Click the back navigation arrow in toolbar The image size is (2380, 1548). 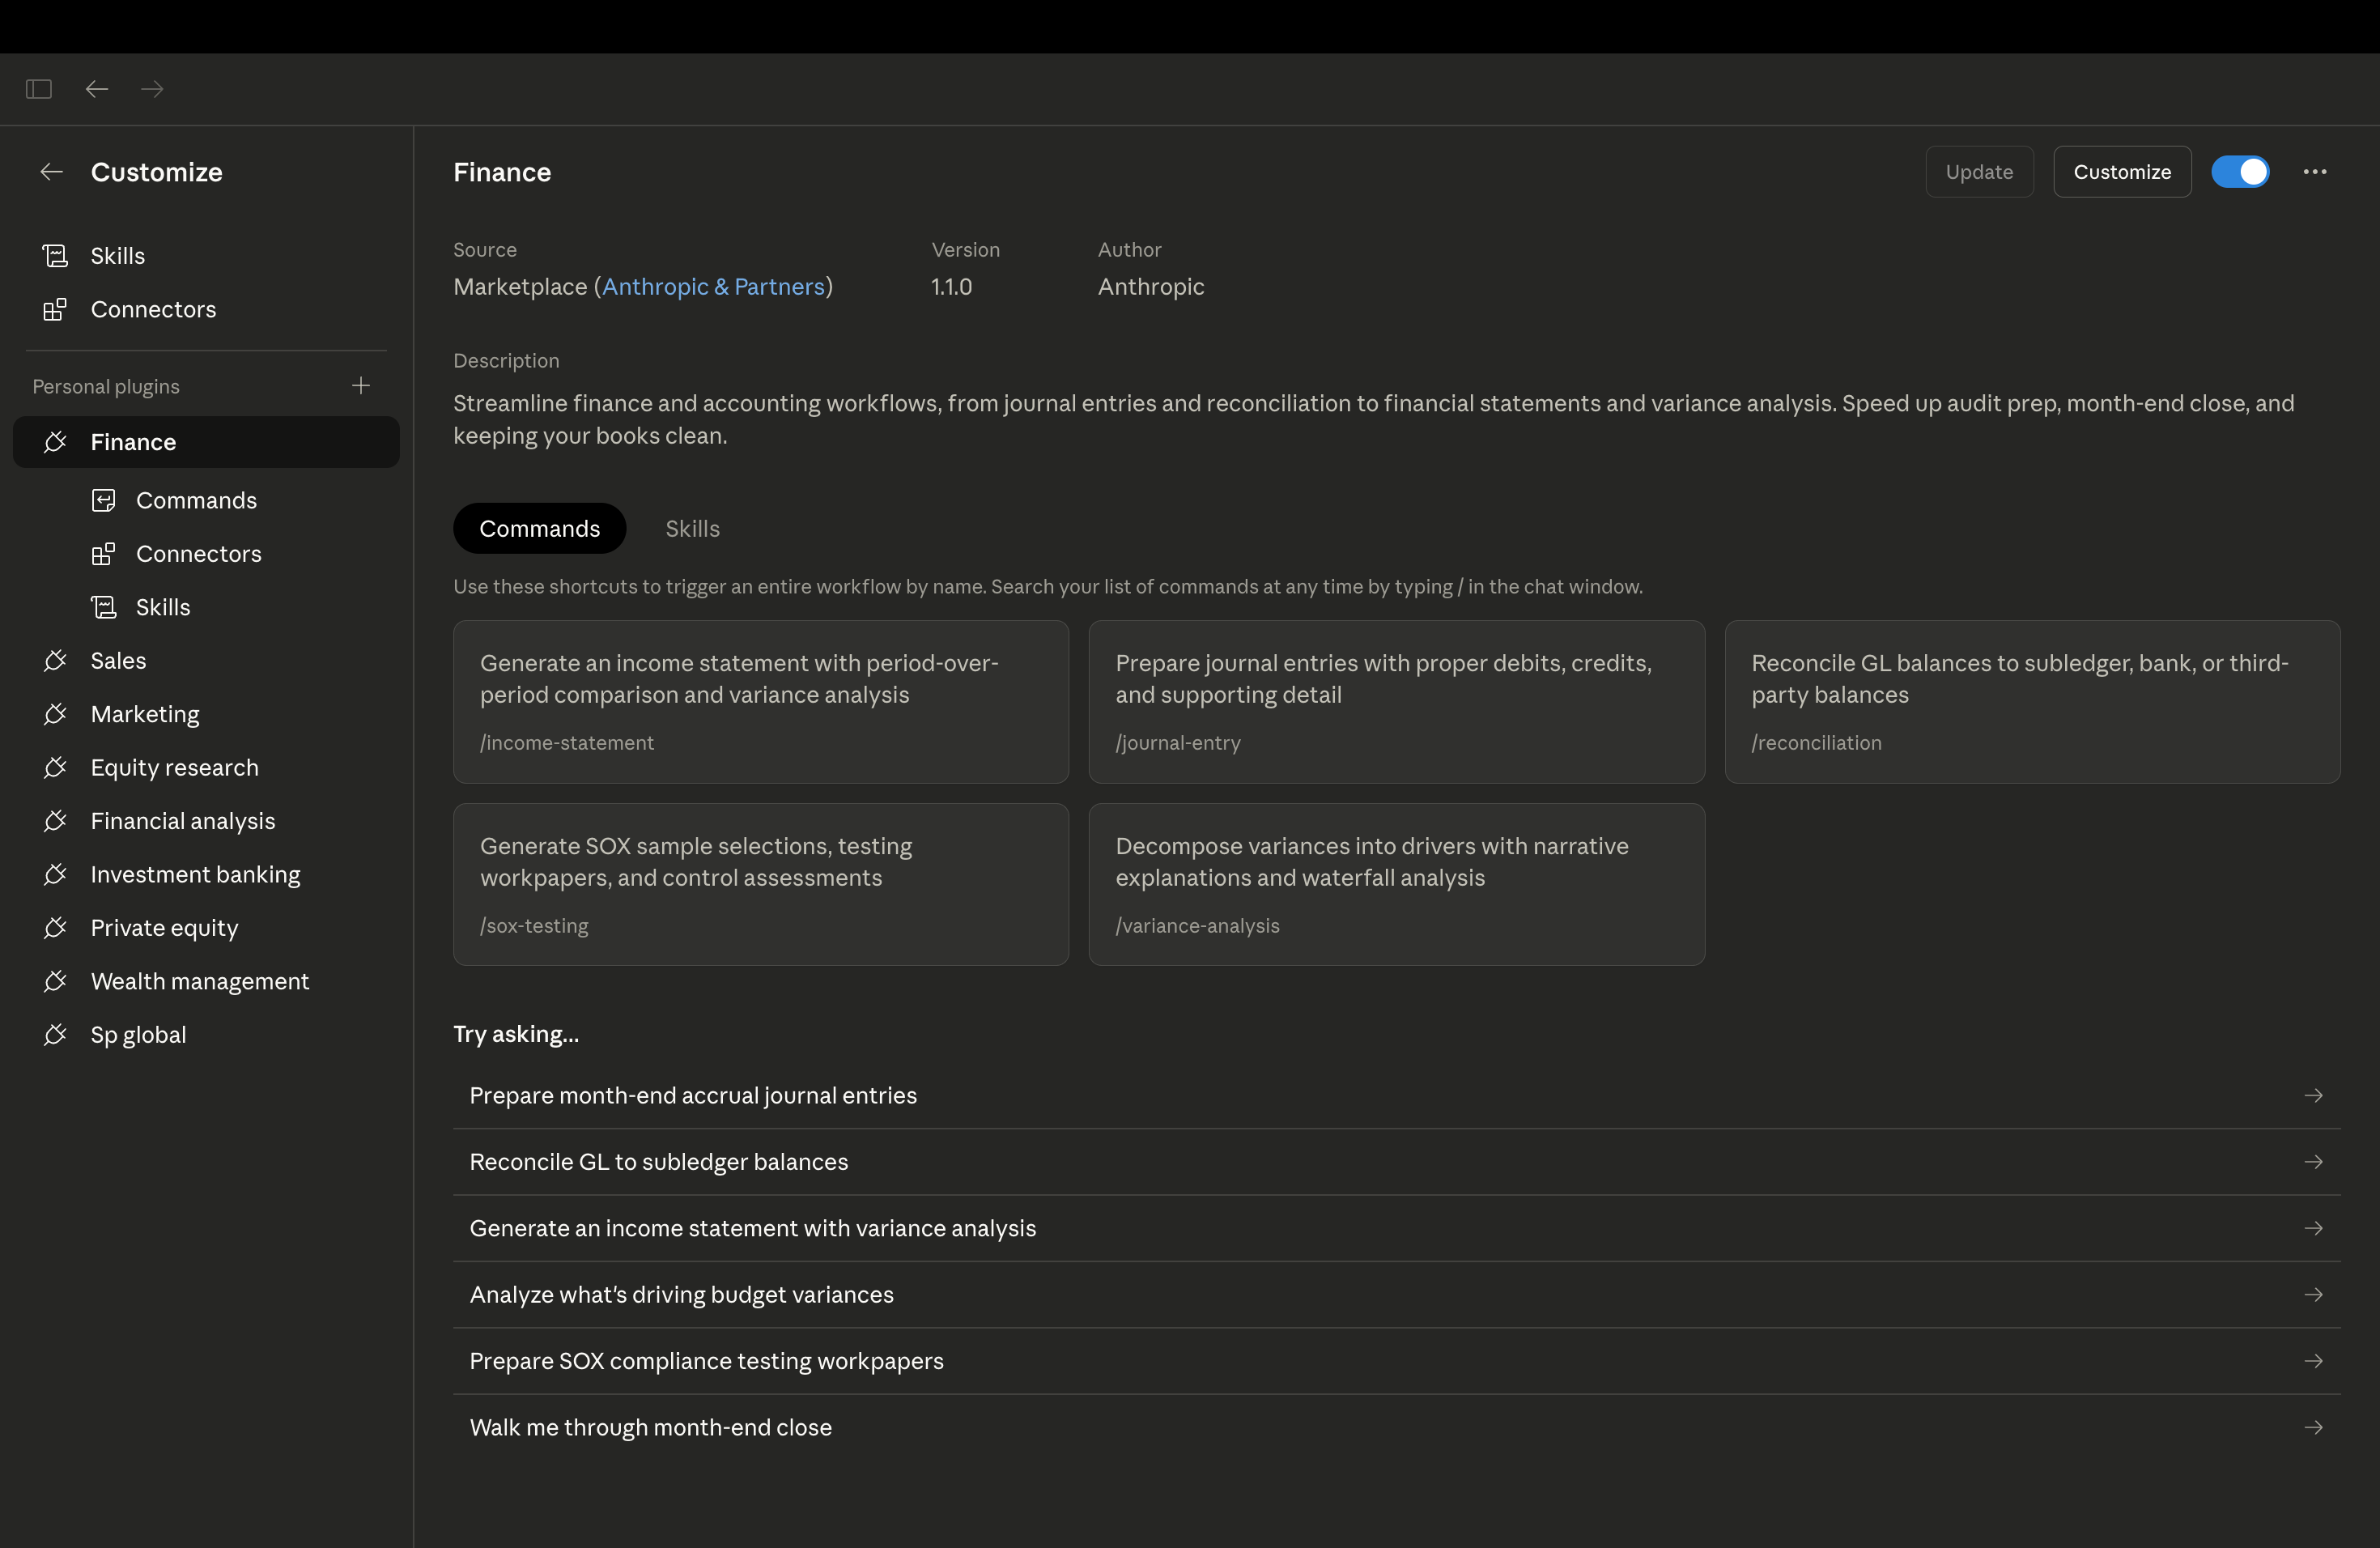point(96,89)
